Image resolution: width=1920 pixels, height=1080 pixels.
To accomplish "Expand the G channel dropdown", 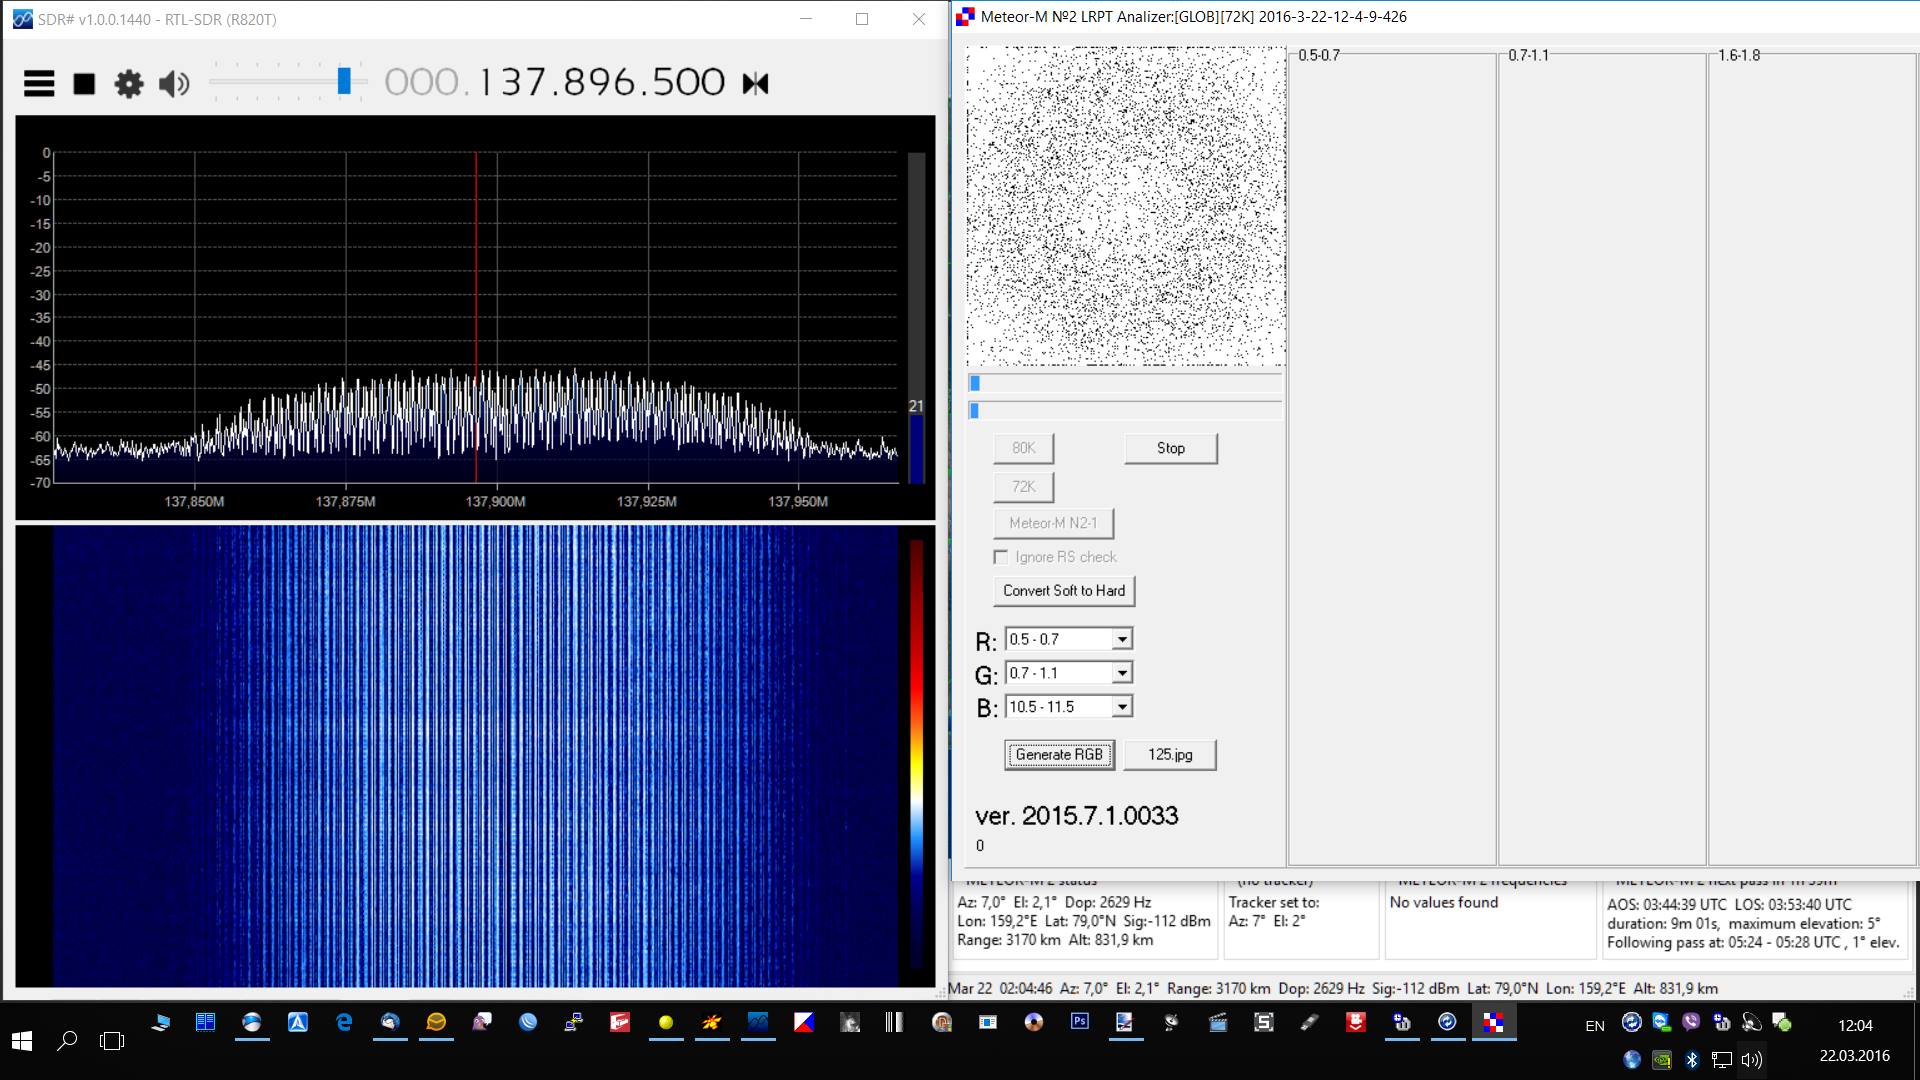I will 1122,673.
